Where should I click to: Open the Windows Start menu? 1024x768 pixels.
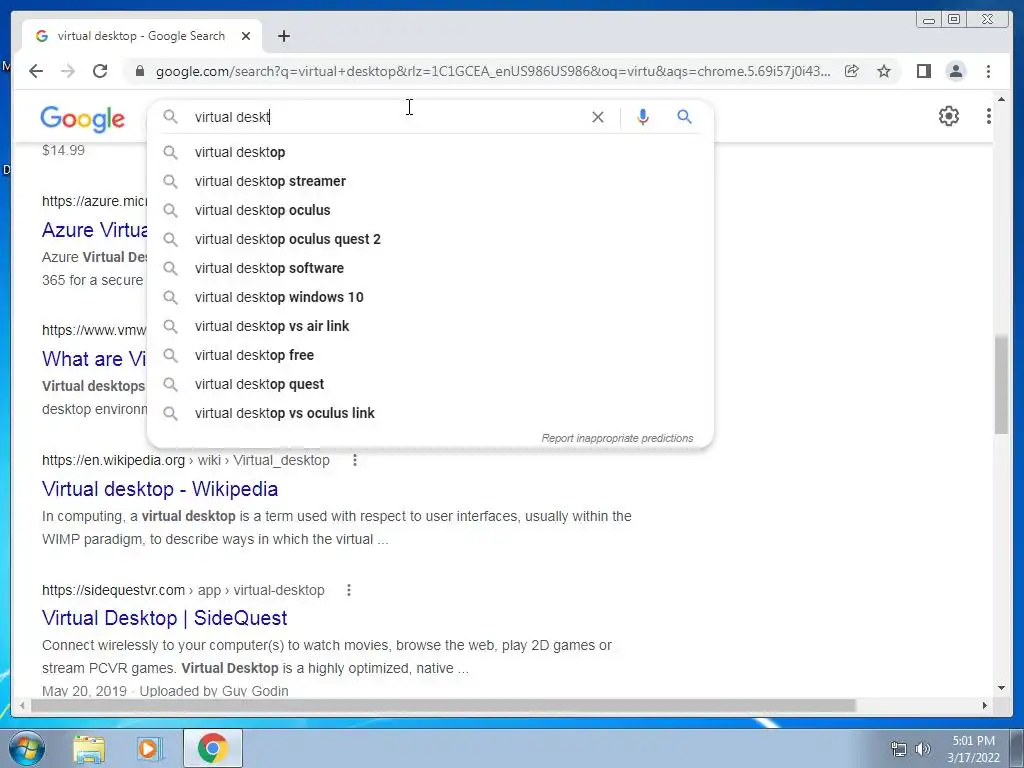click(x=27, y=748)
